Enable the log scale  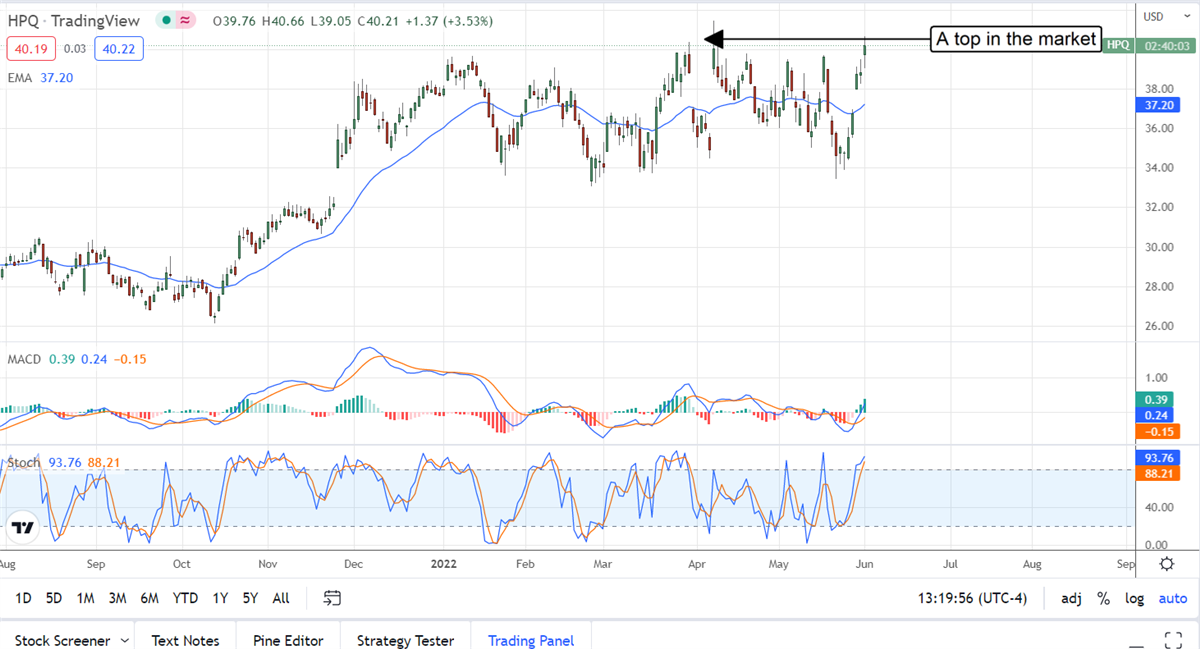pyautogui.click(x=1134, y=598)
